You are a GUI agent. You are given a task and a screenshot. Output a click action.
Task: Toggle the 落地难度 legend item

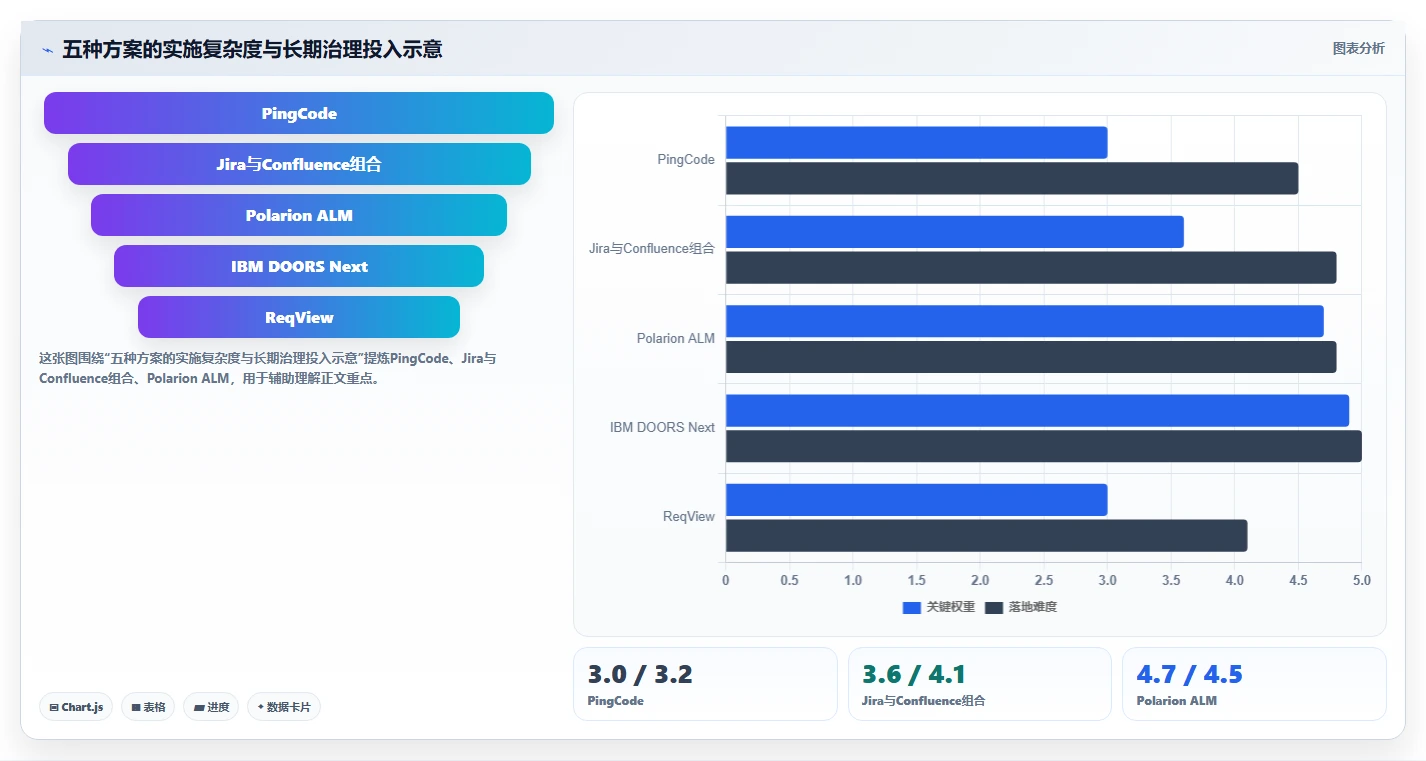[1021, 607]
